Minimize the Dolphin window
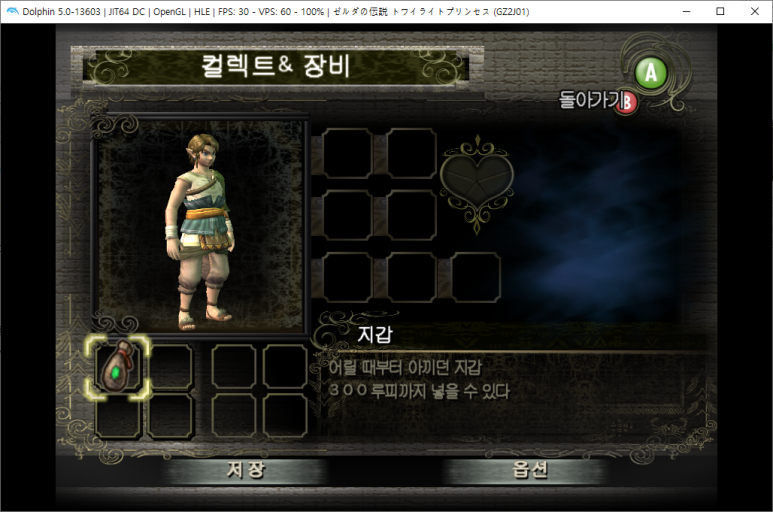The height and width of the screenshot is (512, 773). 686,11
